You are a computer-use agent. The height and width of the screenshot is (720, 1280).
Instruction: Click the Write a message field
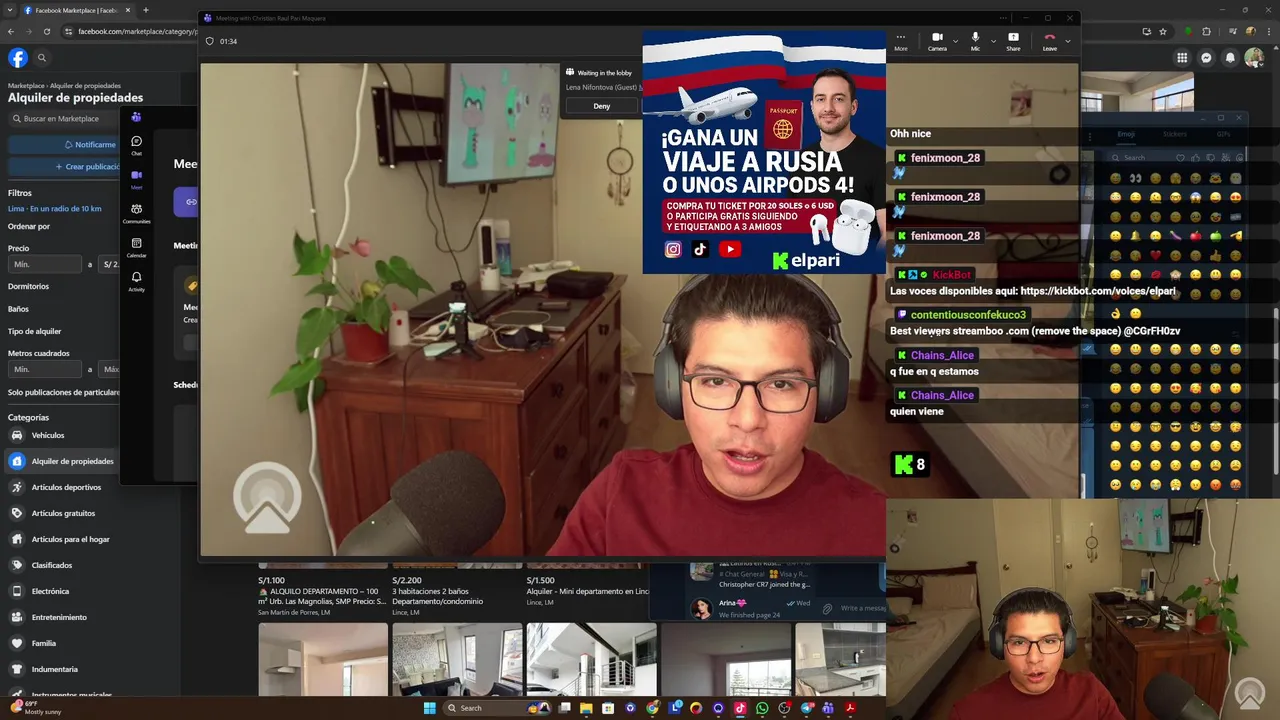point(864,608)
